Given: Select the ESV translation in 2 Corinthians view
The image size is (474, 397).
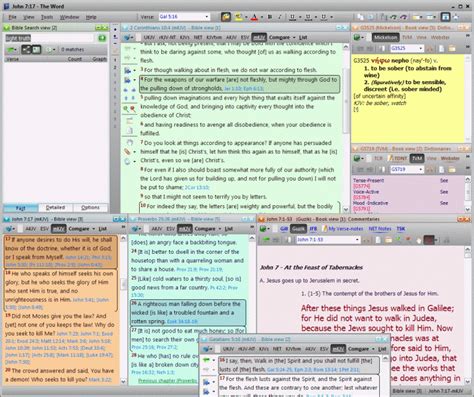Looking at the screenshot, I should [245, 37].
